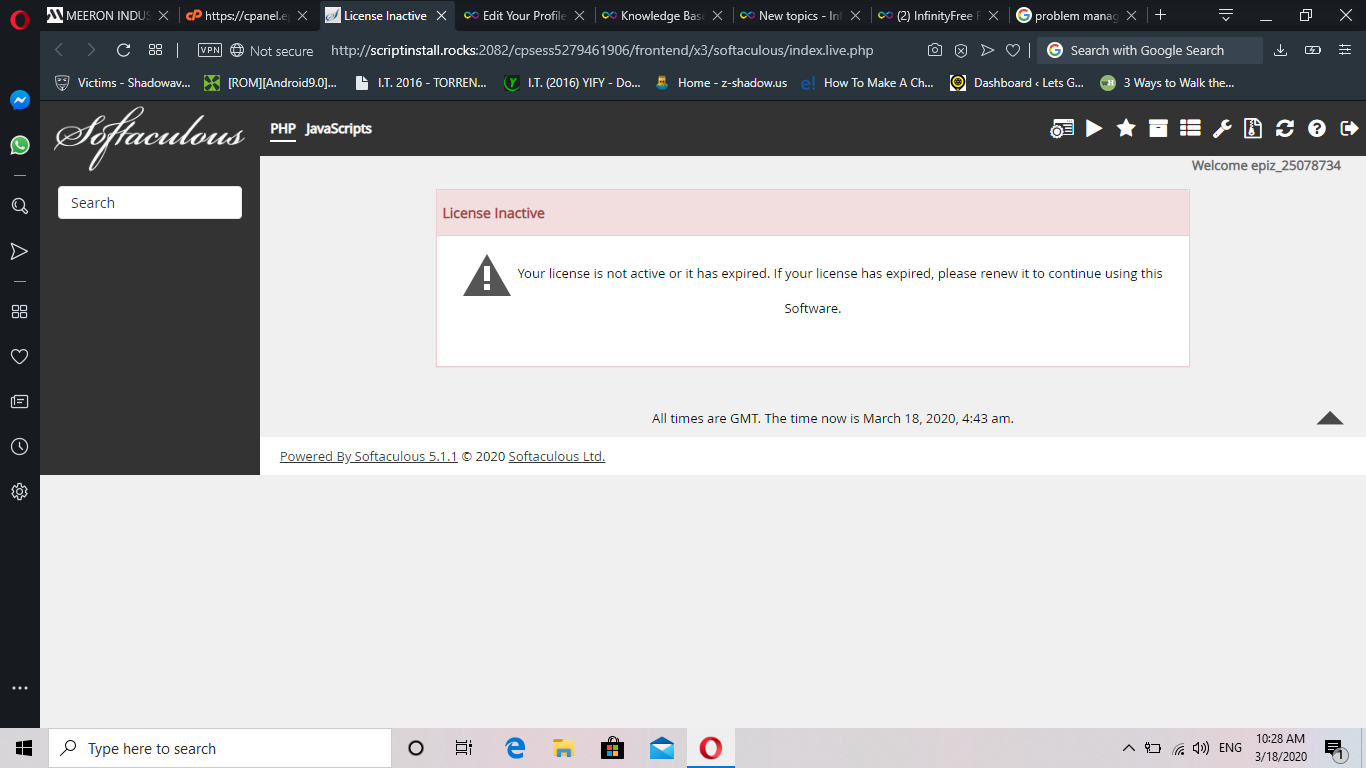
Task: Switch to the JavaScripts tab
Action: (338, 128)
